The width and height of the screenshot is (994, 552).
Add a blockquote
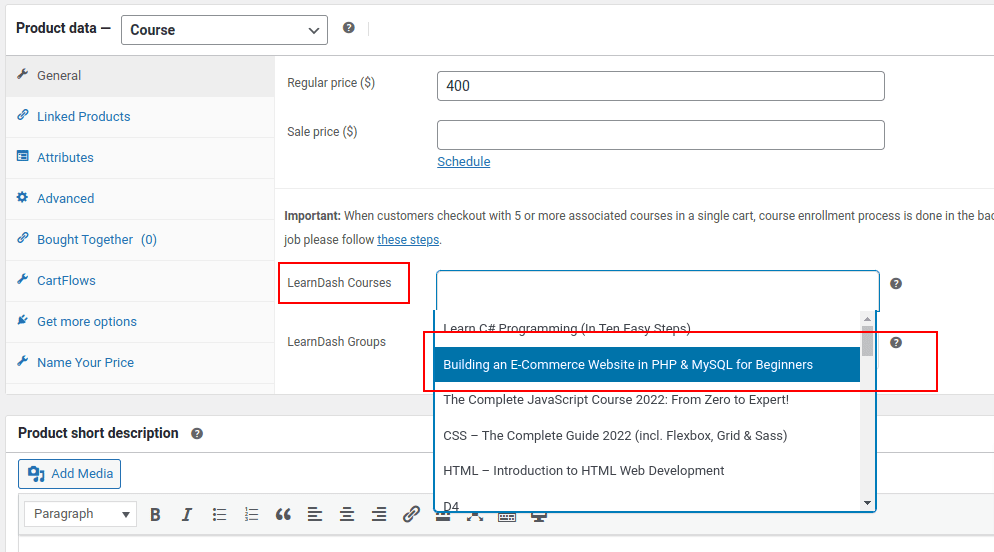(283, 515)
